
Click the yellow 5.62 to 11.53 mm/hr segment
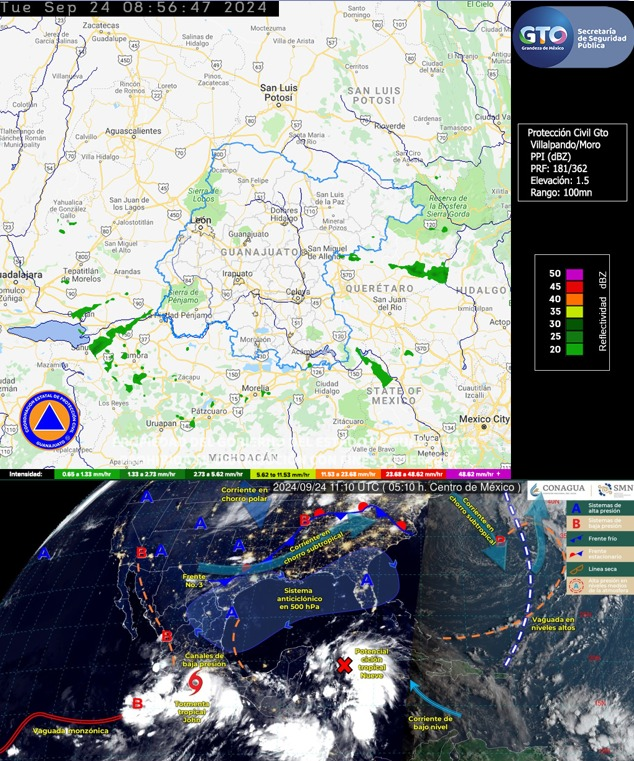tap(283, 474)
